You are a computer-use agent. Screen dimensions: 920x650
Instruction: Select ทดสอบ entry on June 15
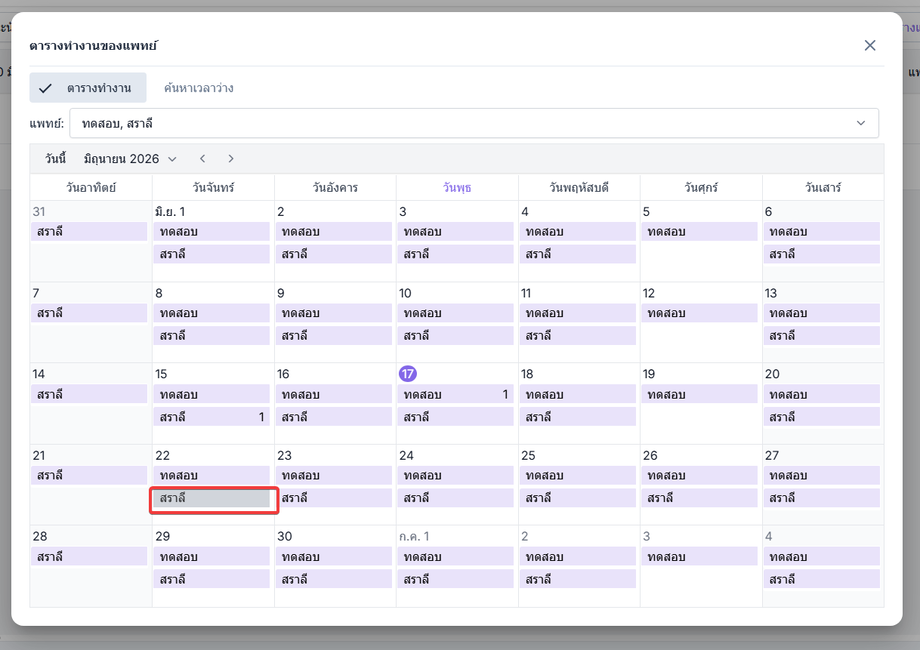tap(211, 394)
